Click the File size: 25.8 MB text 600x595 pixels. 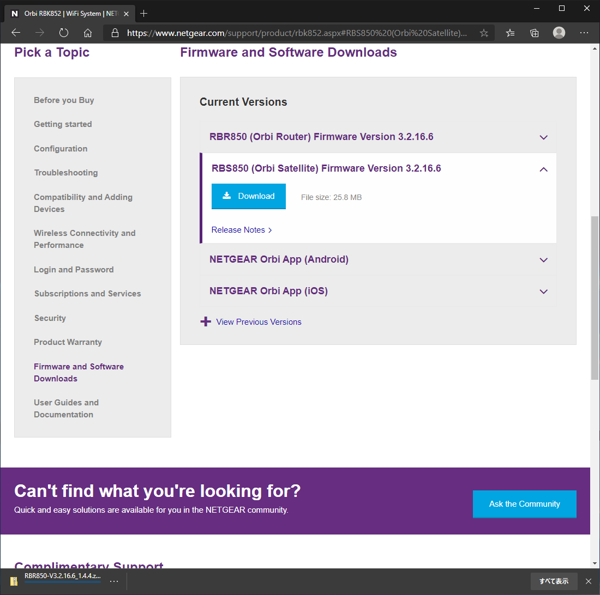coord(331,197)
